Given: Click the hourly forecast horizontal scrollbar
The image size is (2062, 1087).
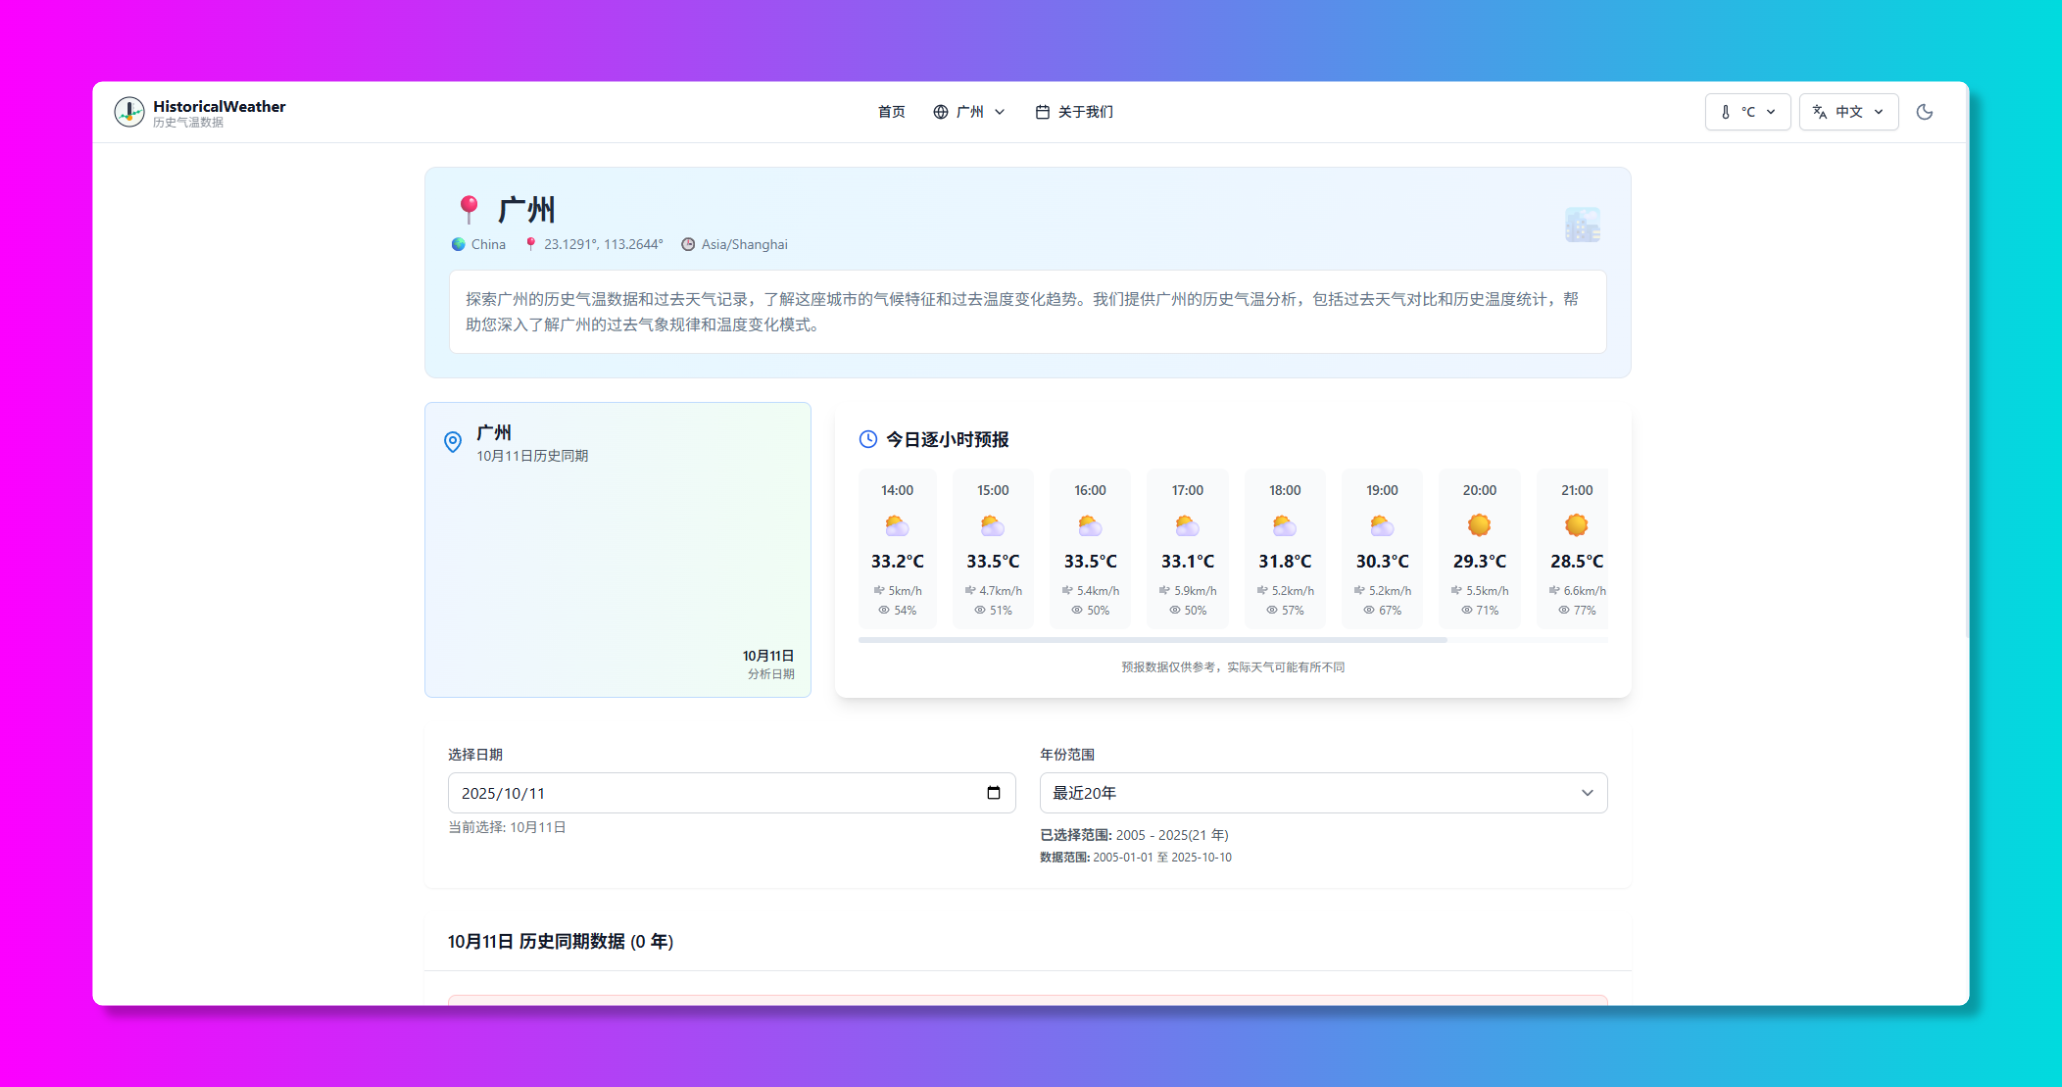Looking at the screenshot, I should pos(1152,640).
